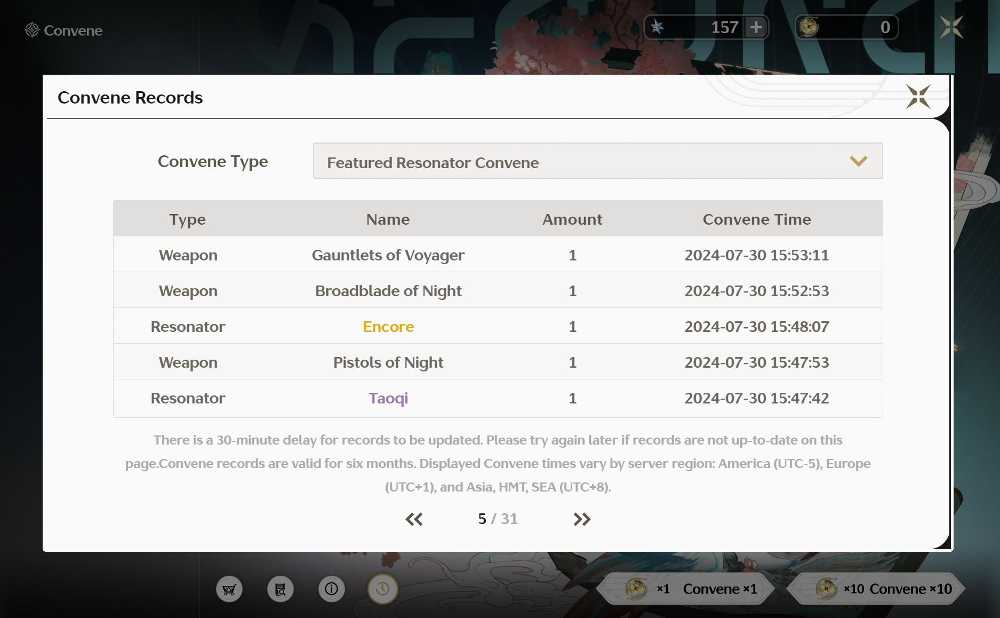This screenshot has width=1000, height=618.
Task: Open the Convene Type dropdown
Action: pos(598,161)
